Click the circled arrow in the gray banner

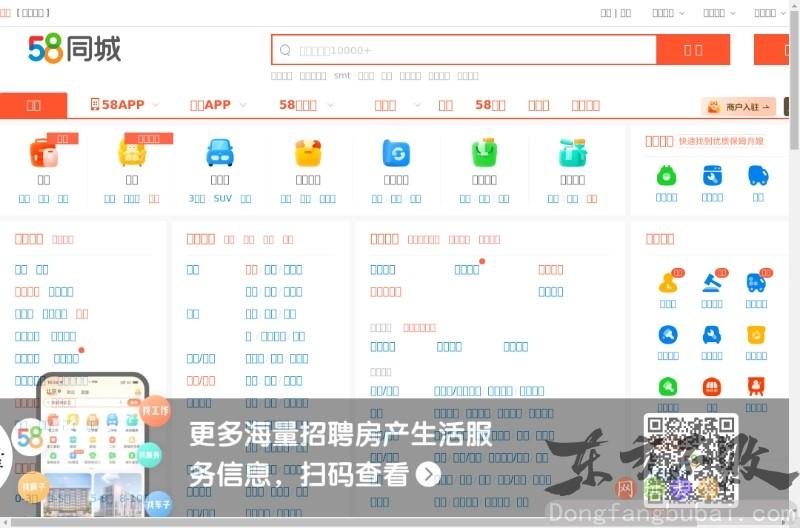(x=428, y=474)
